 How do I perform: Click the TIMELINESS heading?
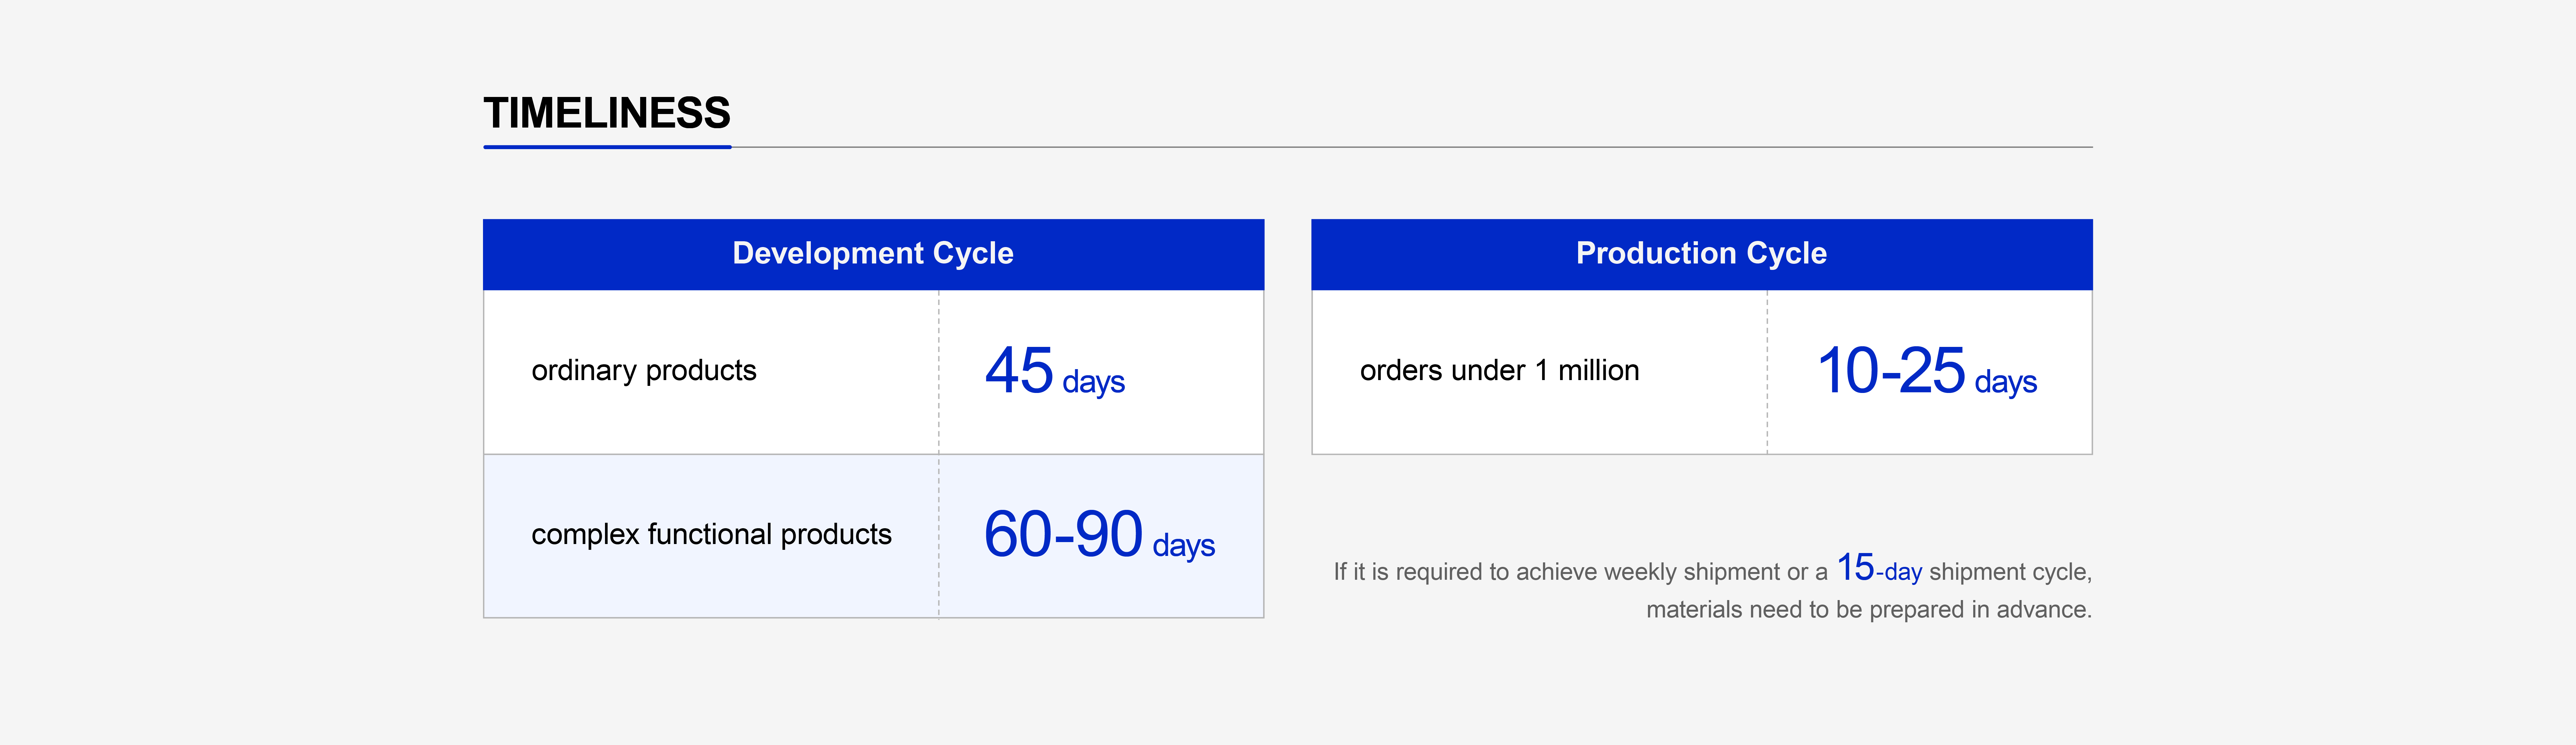607,113
